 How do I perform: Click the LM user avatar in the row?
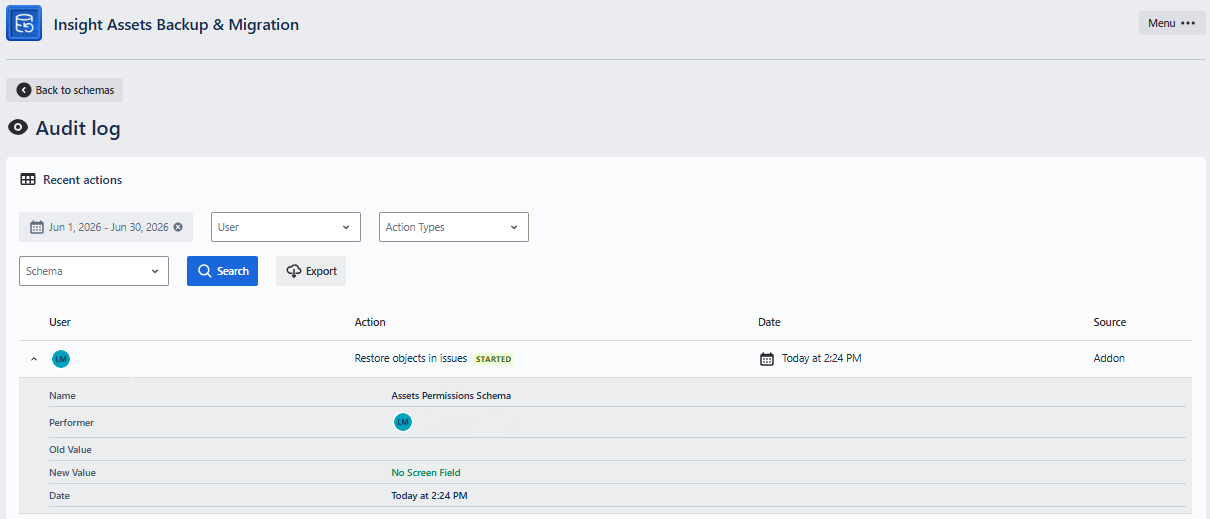pos(61,359)
